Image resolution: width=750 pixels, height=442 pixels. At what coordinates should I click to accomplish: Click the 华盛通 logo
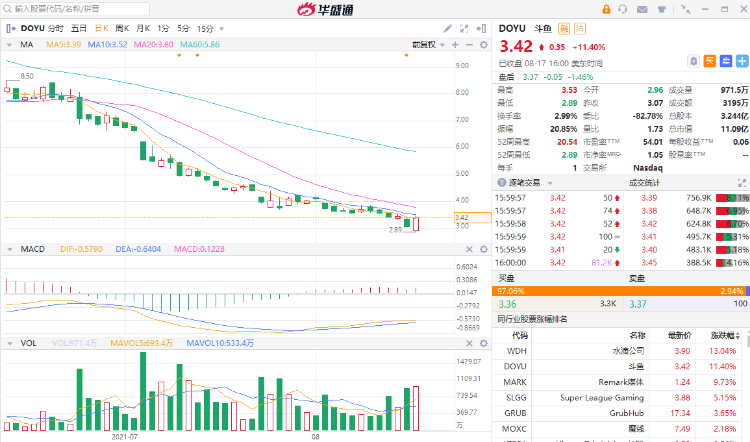pyautogui.click(x=325, y=9)
